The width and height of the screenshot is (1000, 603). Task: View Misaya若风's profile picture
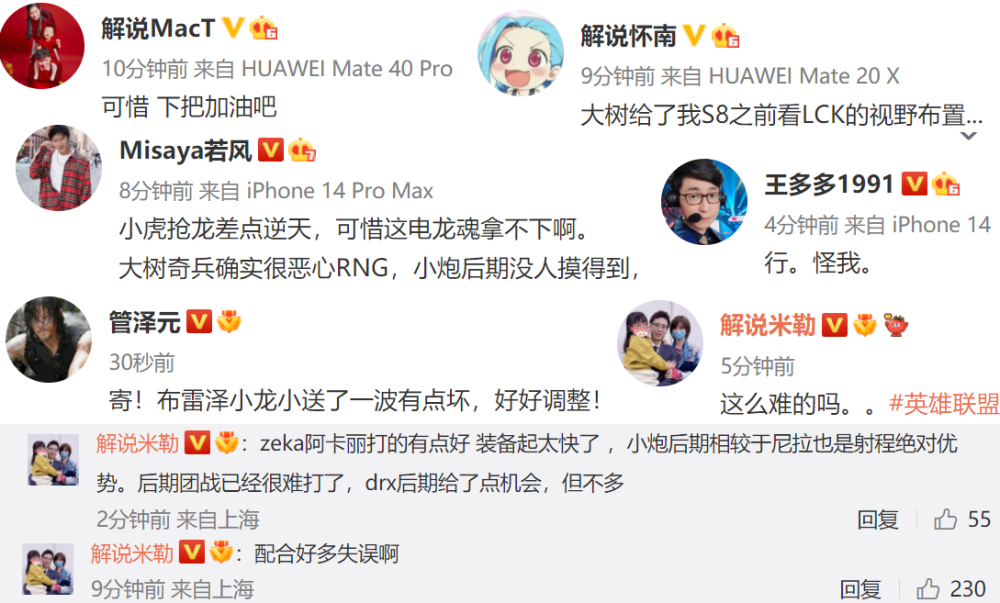click(x=59, y=168)
